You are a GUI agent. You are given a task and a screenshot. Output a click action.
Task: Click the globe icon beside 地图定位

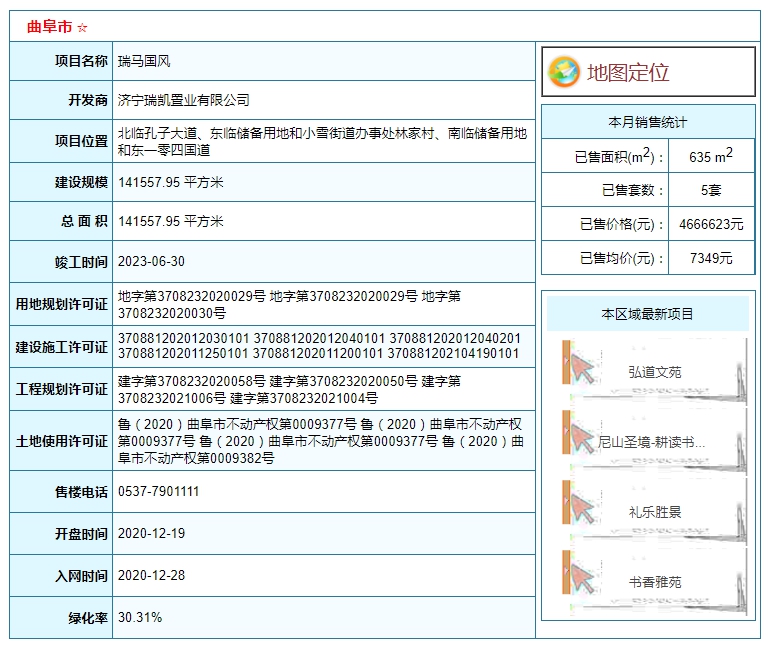coord(563,72)
